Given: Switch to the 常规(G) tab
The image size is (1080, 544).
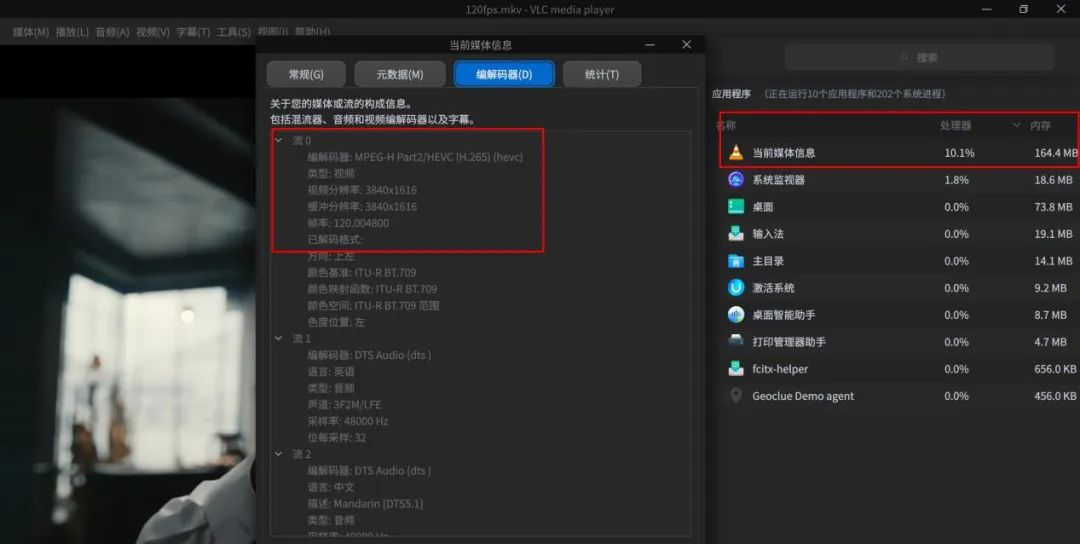Looking at the screenshot, I should coord(306,74).
